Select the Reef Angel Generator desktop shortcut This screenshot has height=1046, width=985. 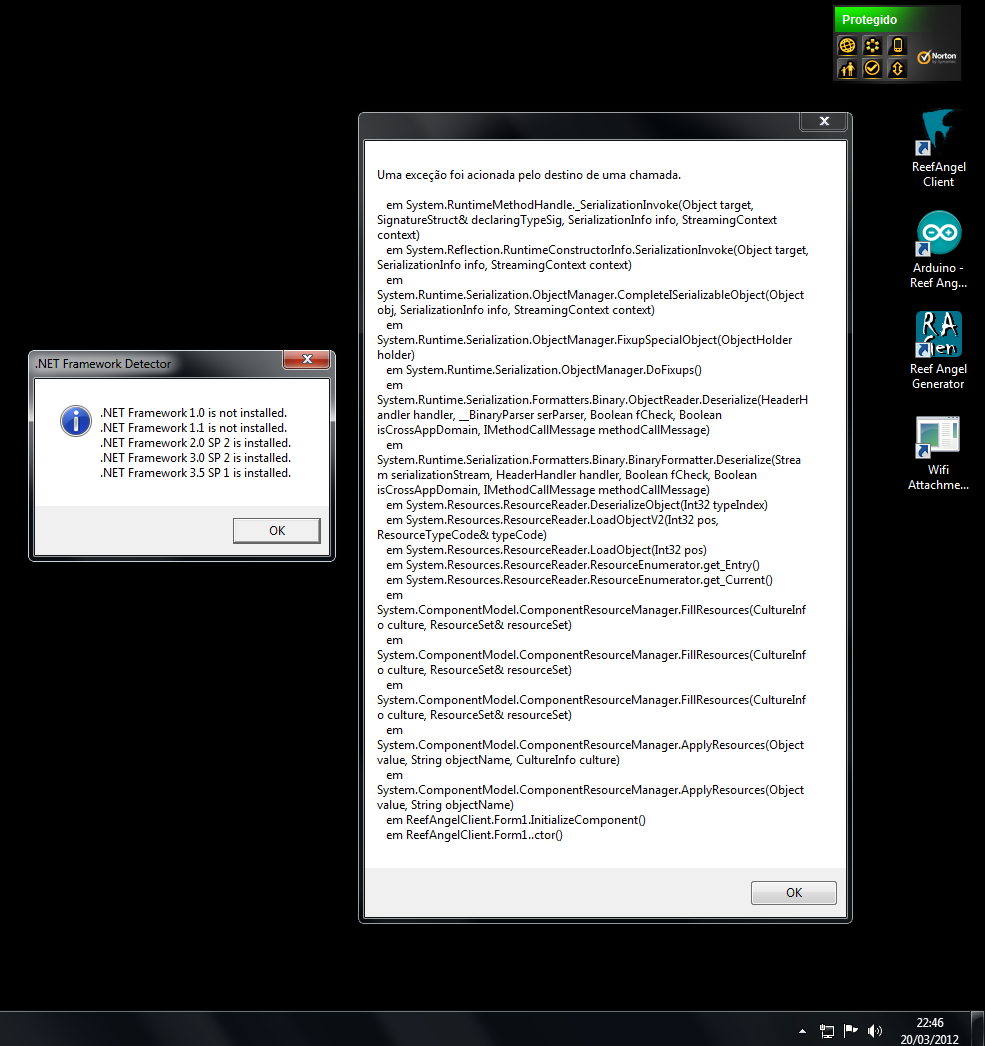938,351
